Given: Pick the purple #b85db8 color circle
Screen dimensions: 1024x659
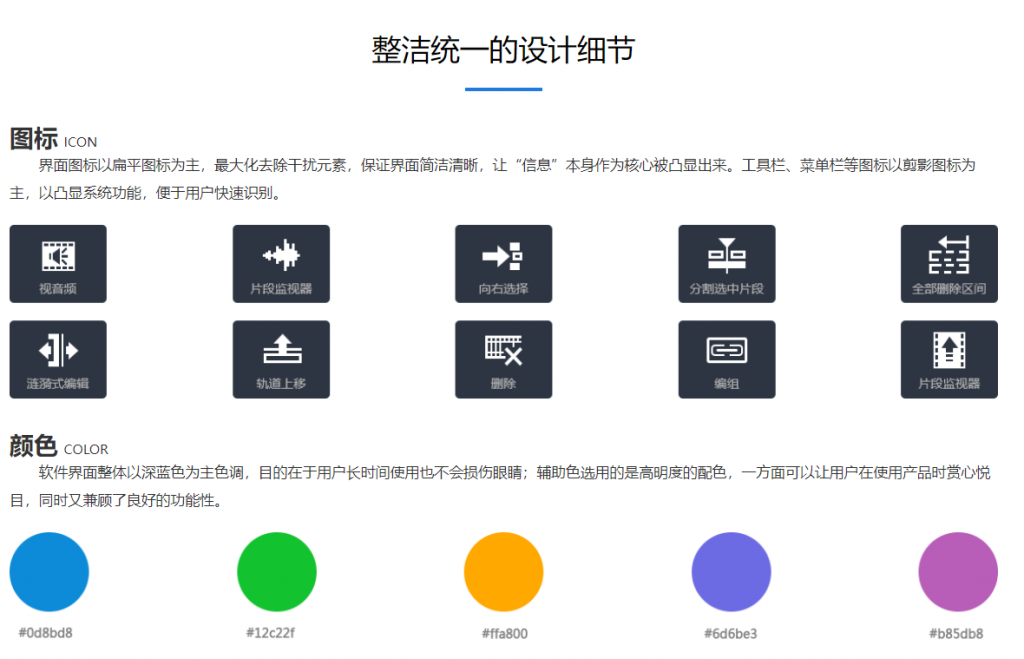Looking at the screenshot, I should click(x=957, y=572).
